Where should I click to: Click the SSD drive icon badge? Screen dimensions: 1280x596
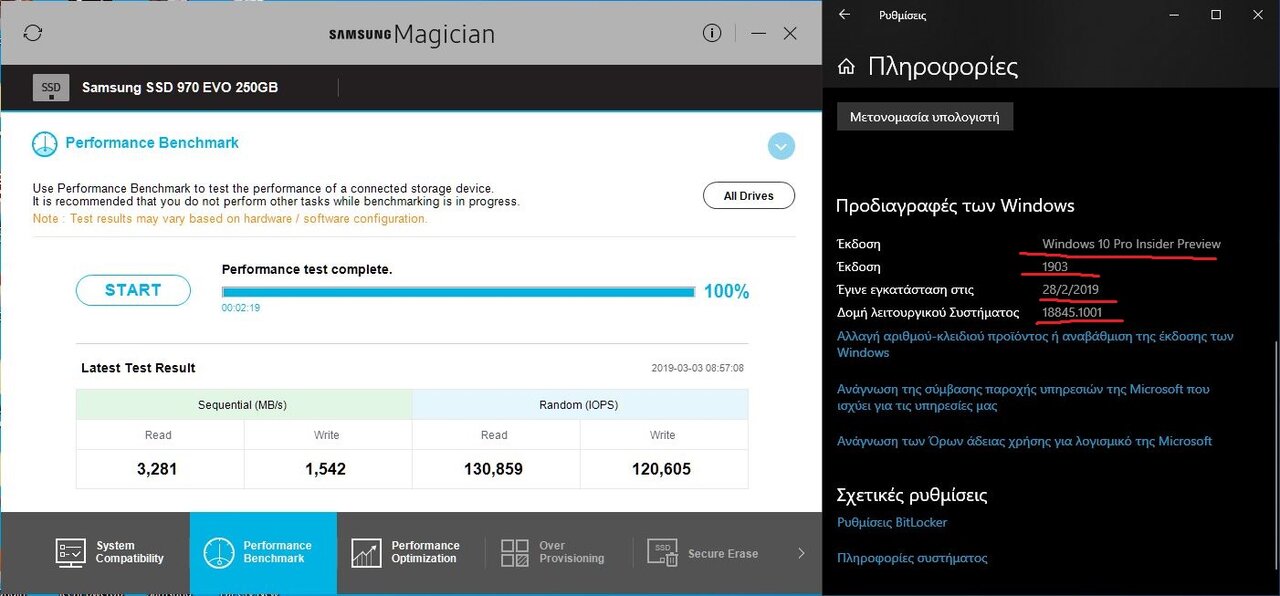[51, 88]
